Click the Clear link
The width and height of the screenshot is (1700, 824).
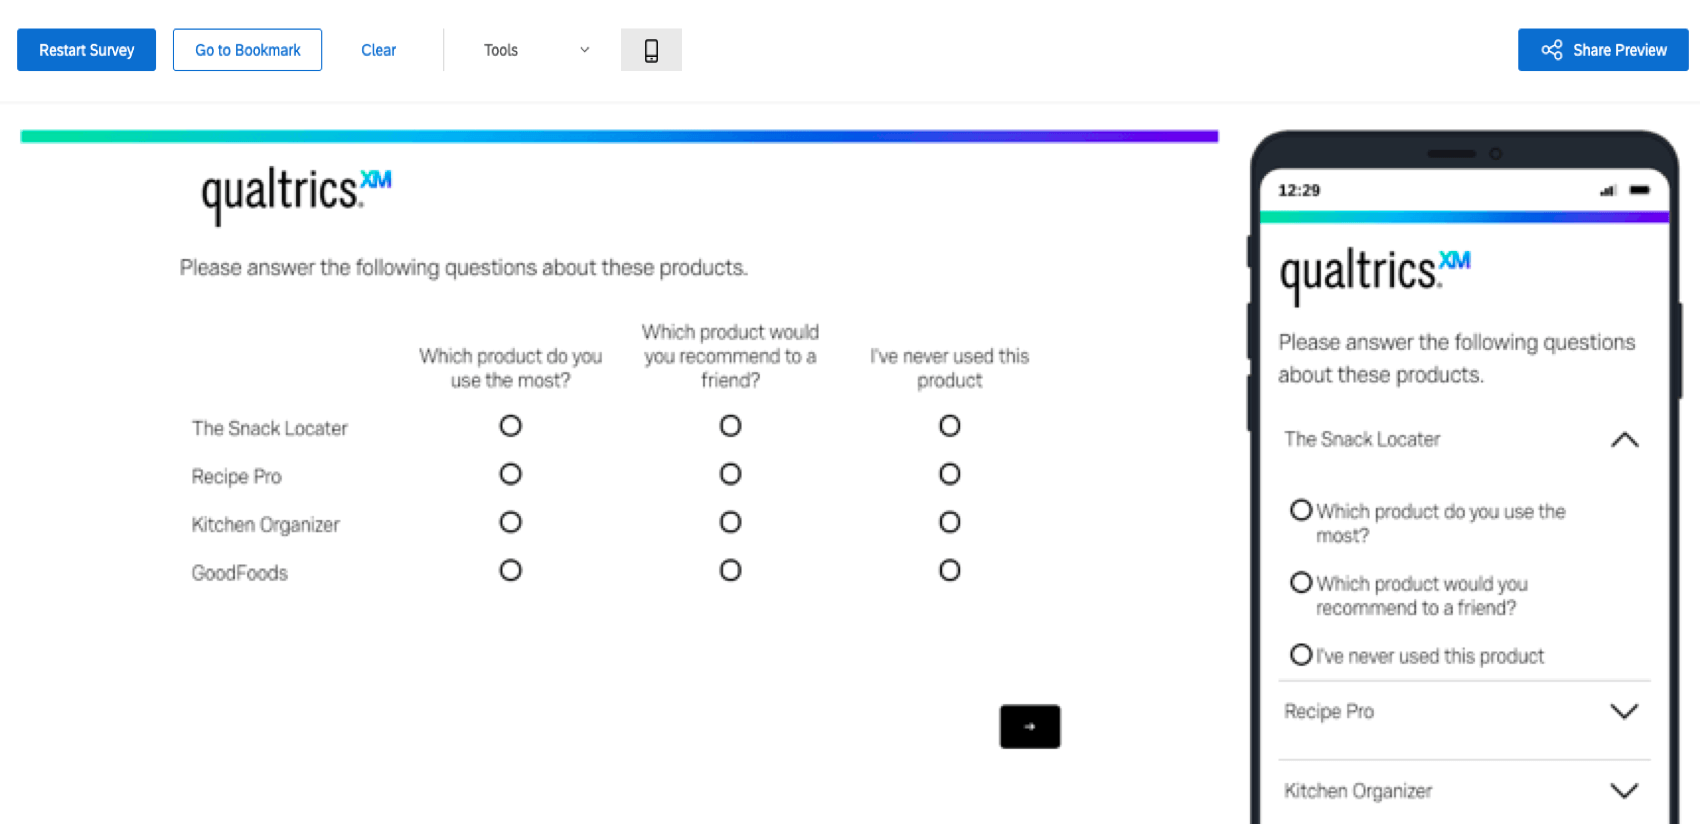378,49
